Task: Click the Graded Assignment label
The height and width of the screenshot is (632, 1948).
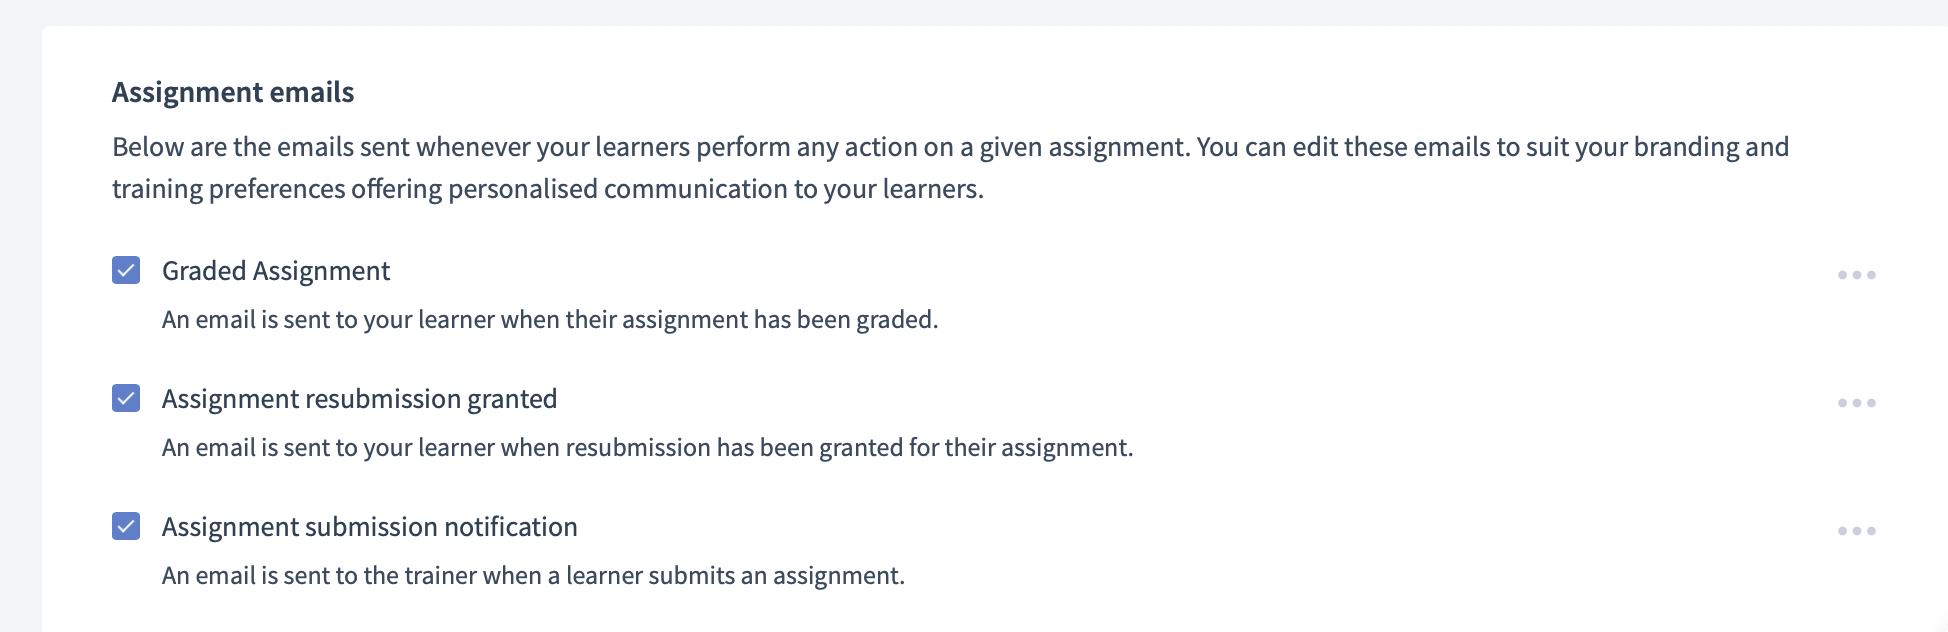Action: pyautogui.click(x=276, y=271)
